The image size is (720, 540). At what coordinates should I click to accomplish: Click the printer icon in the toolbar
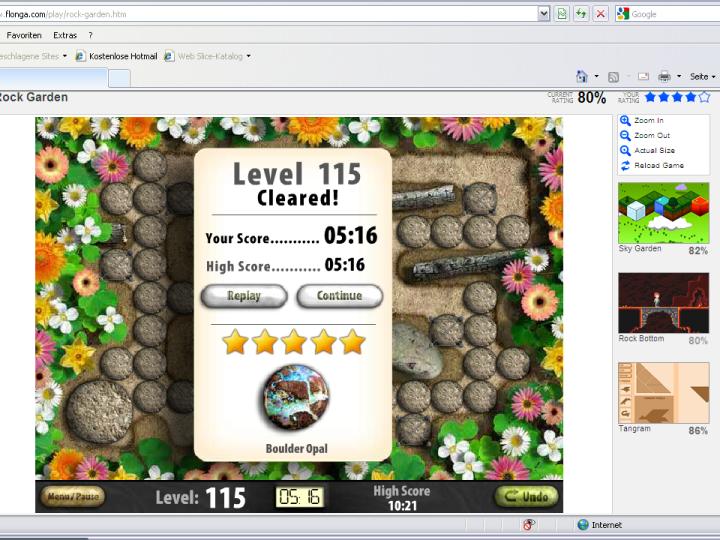664,76
